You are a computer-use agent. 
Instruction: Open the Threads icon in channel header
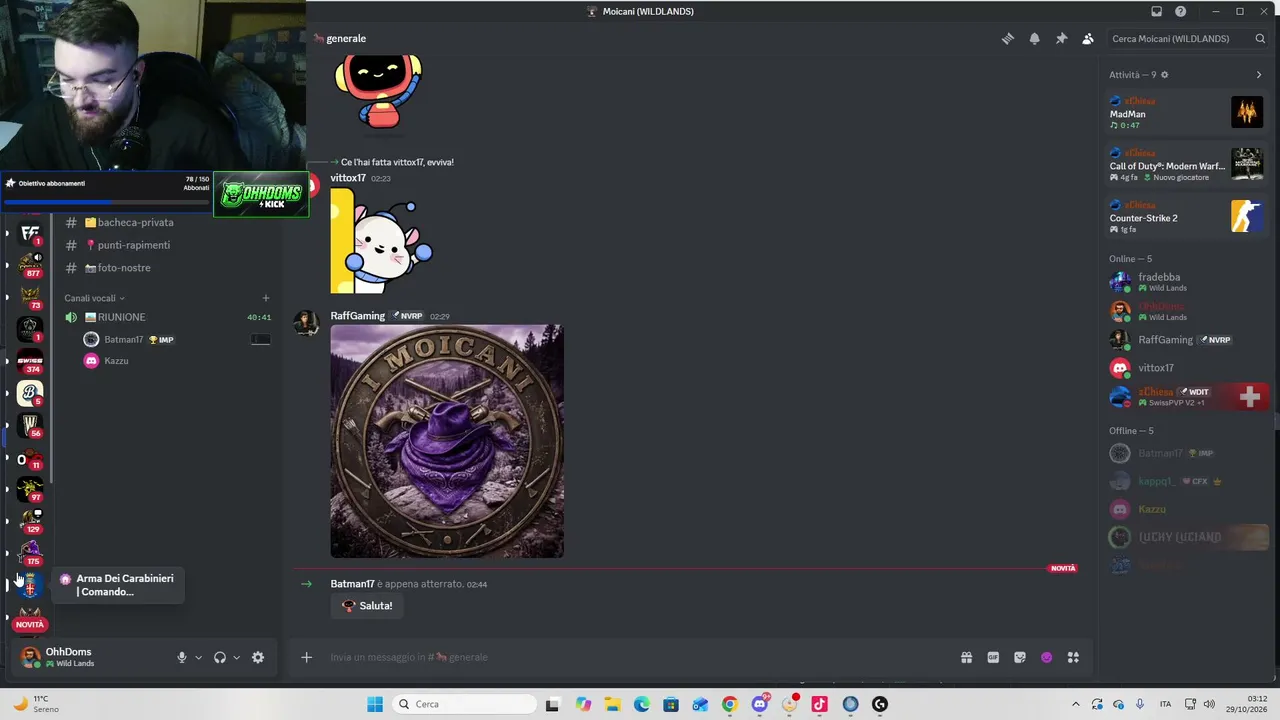point(1008,39)
